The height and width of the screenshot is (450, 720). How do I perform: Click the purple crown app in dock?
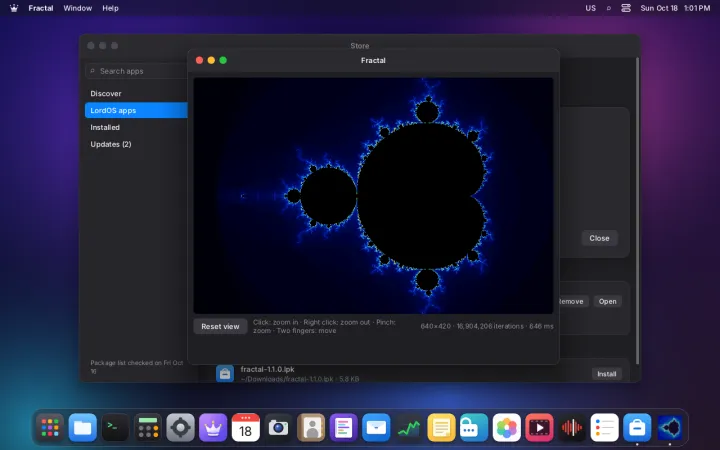(x=213, y=428)
